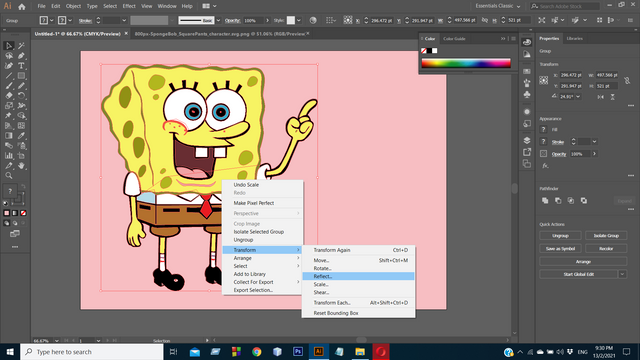Open Essentials Classic workspace dropdown
Screen dimensions: 640x360
click(498, 6)
